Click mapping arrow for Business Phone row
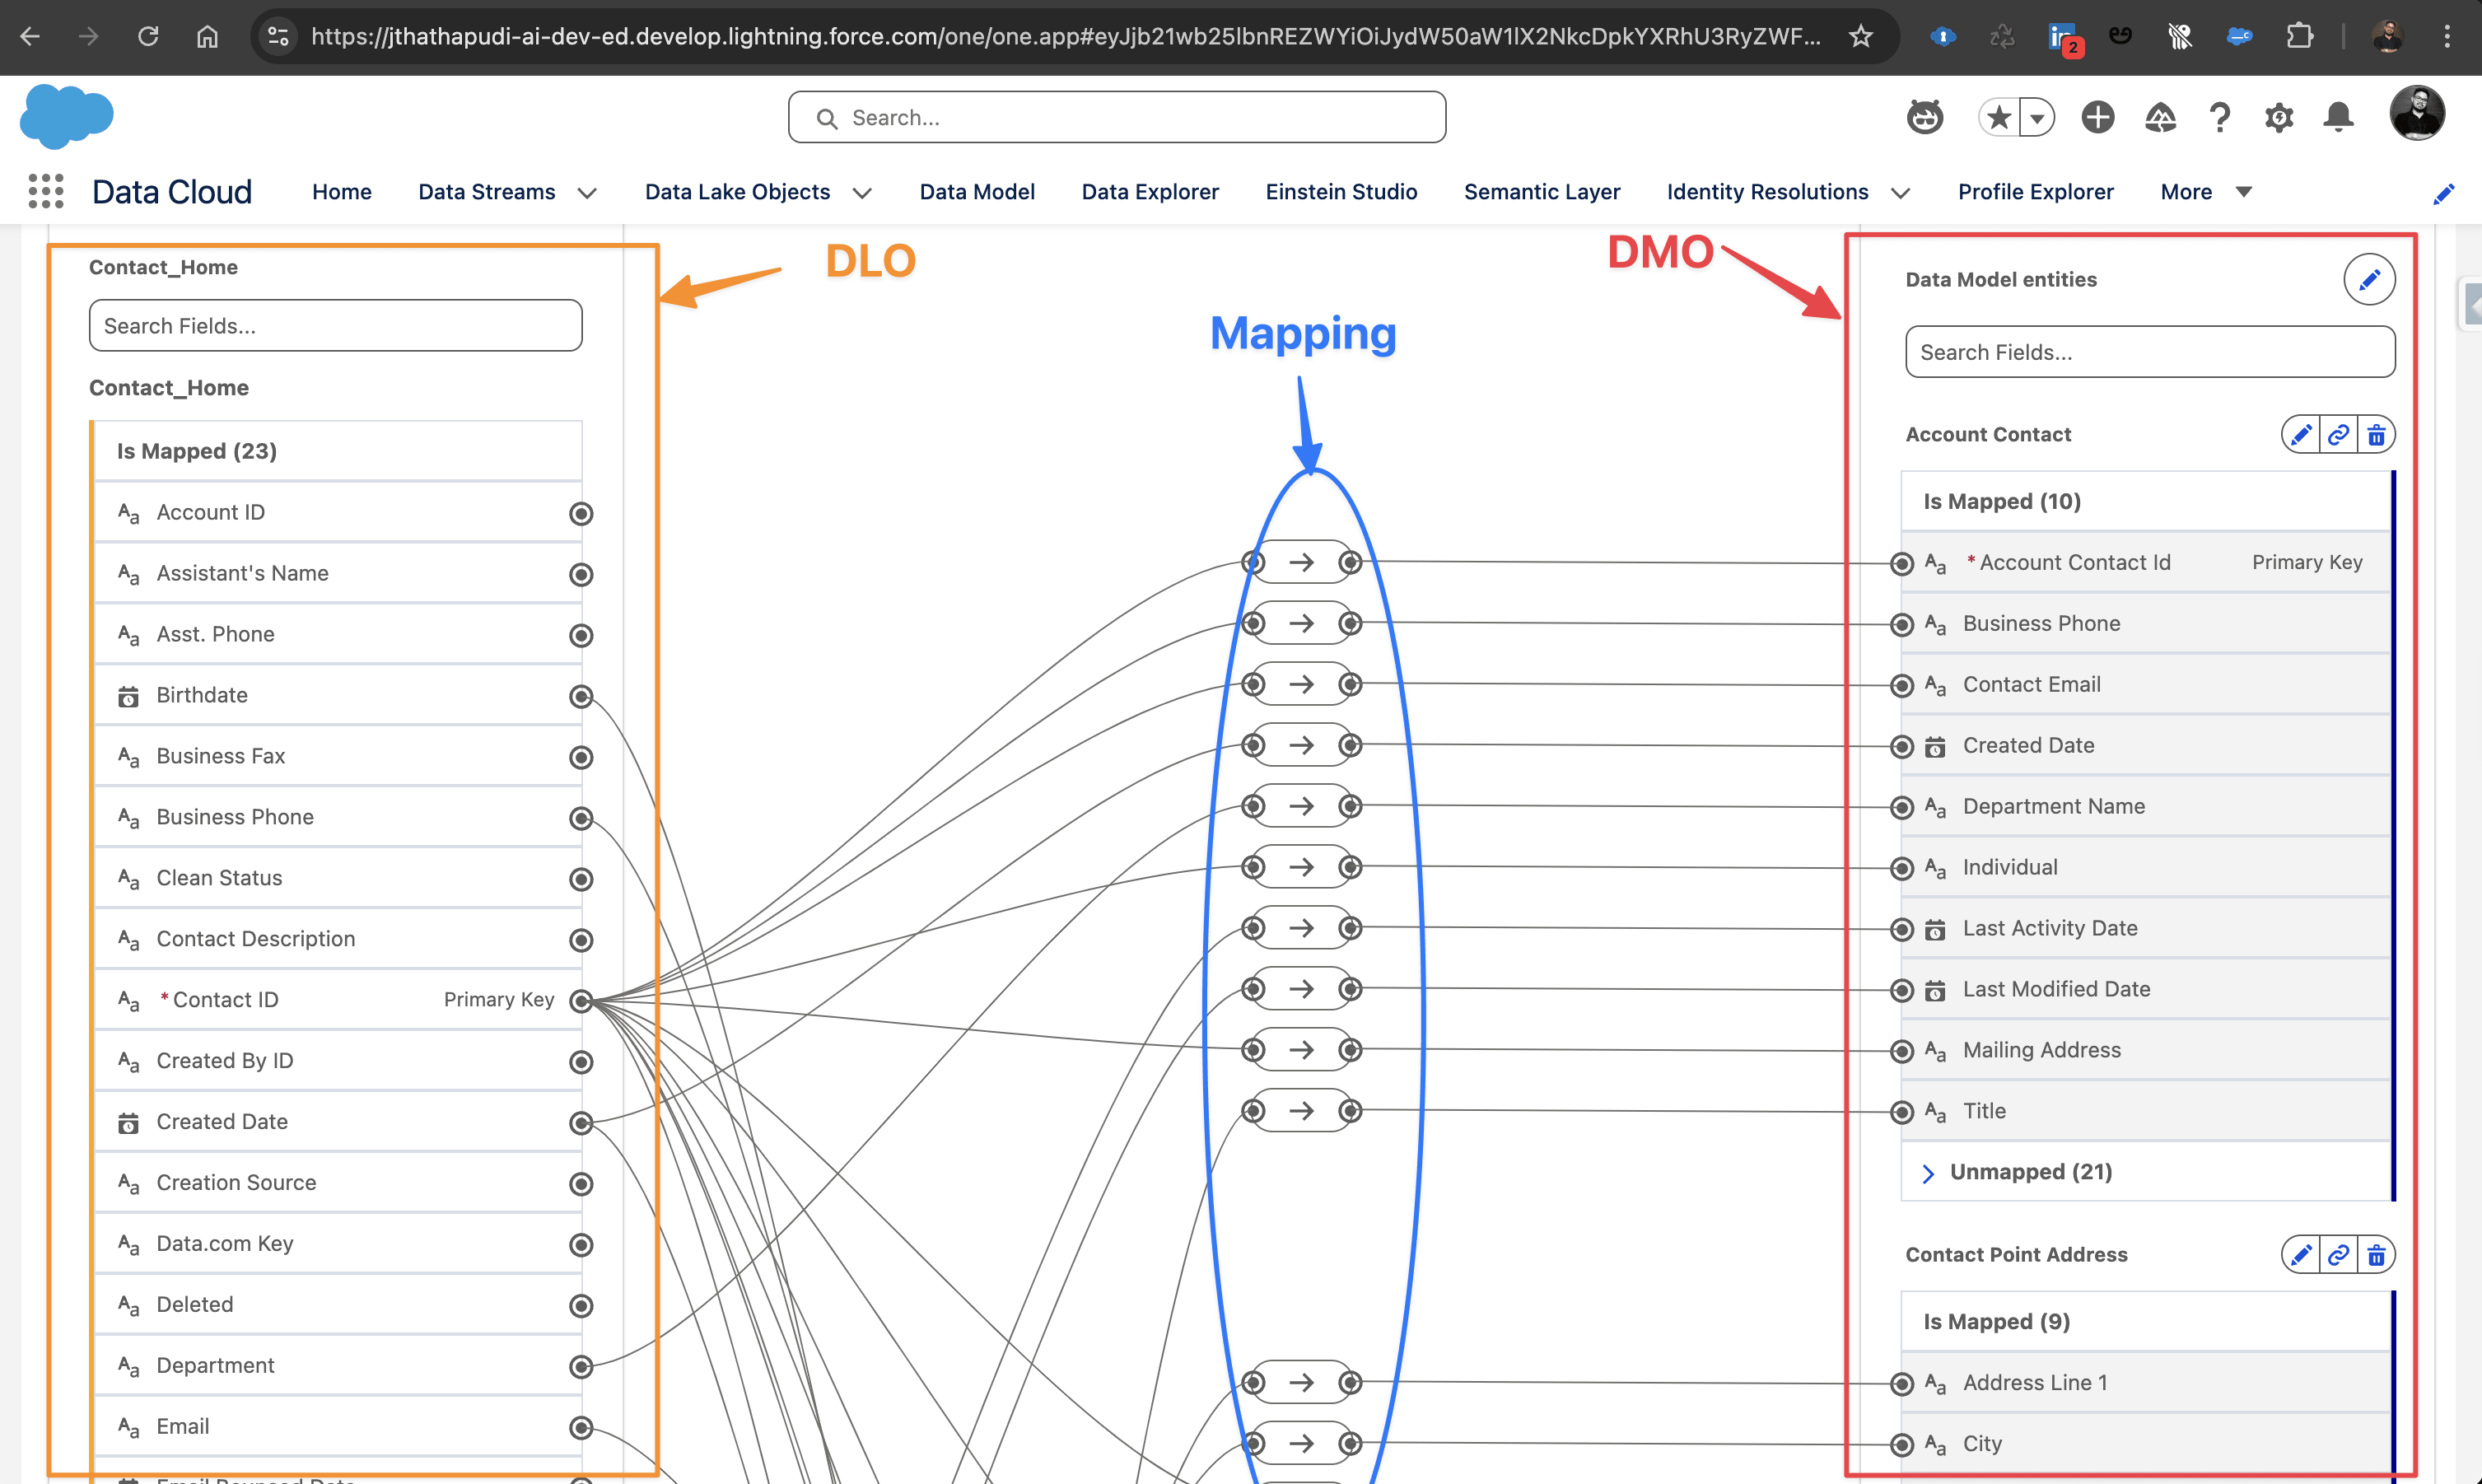The width and height of the screenshot is (2482, 1484). coord(1301,623)
